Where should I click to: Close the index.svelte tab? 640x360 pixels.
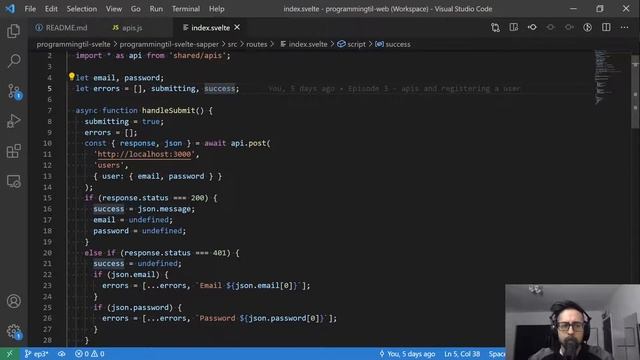(237, 27)
